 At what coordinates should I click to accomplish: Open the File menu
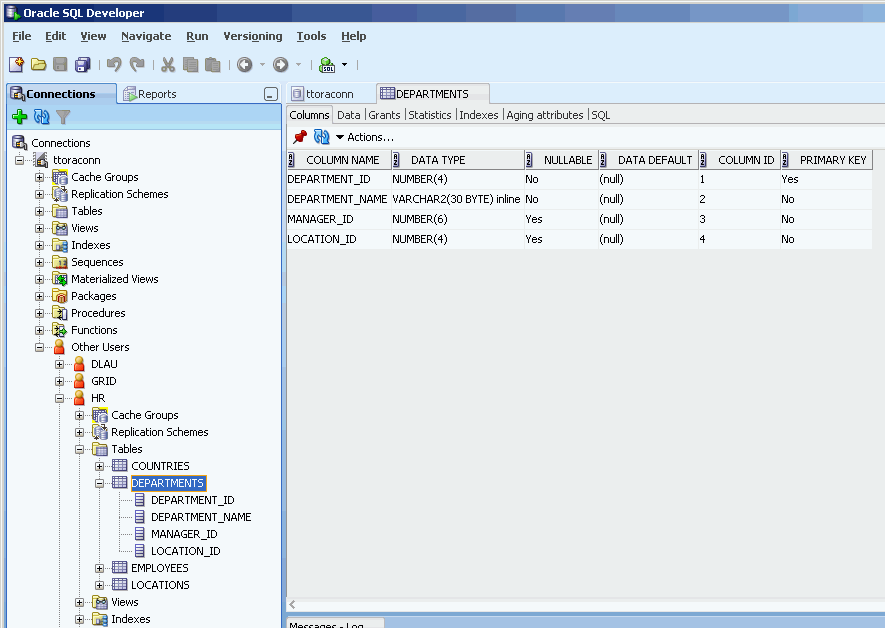tap(22, 36)
